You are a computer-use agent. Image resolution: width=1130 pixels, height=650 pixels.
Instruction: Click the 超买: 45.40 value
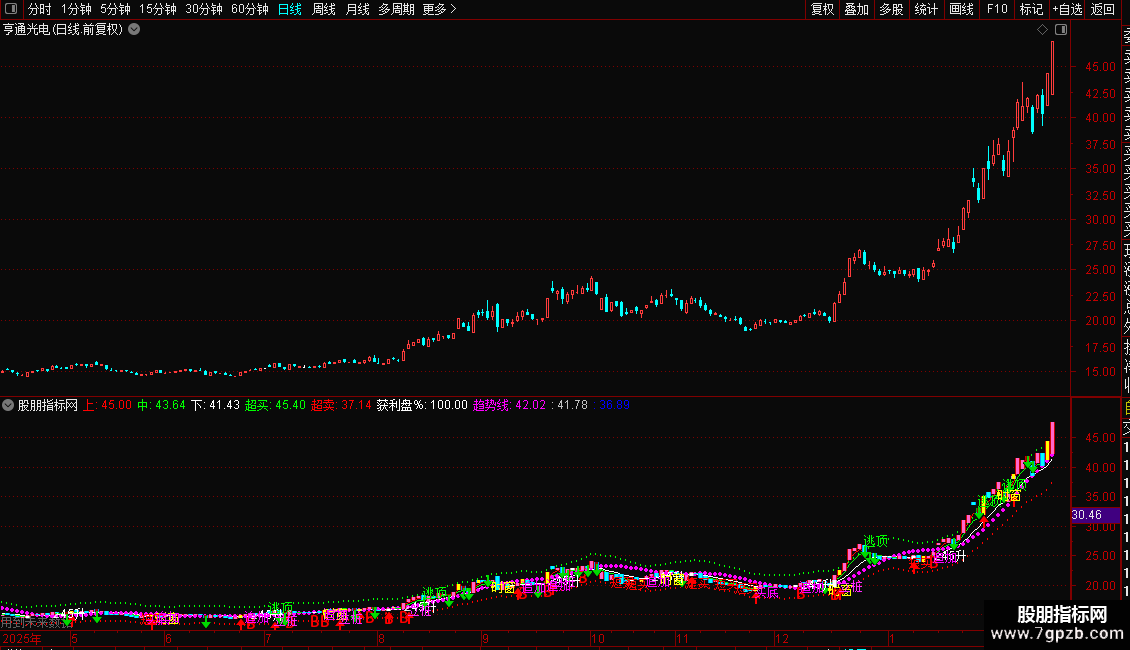click(x=275, y=405)
